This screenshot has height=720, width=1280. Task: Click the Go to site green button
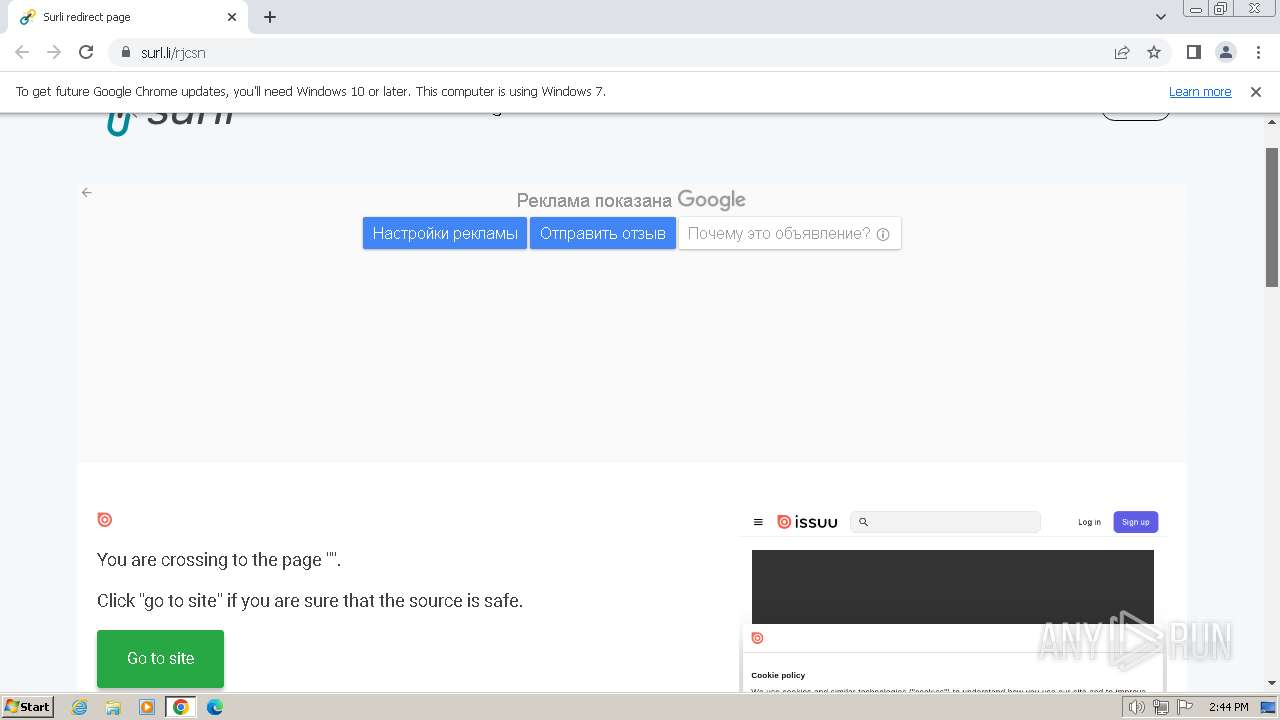160,658
